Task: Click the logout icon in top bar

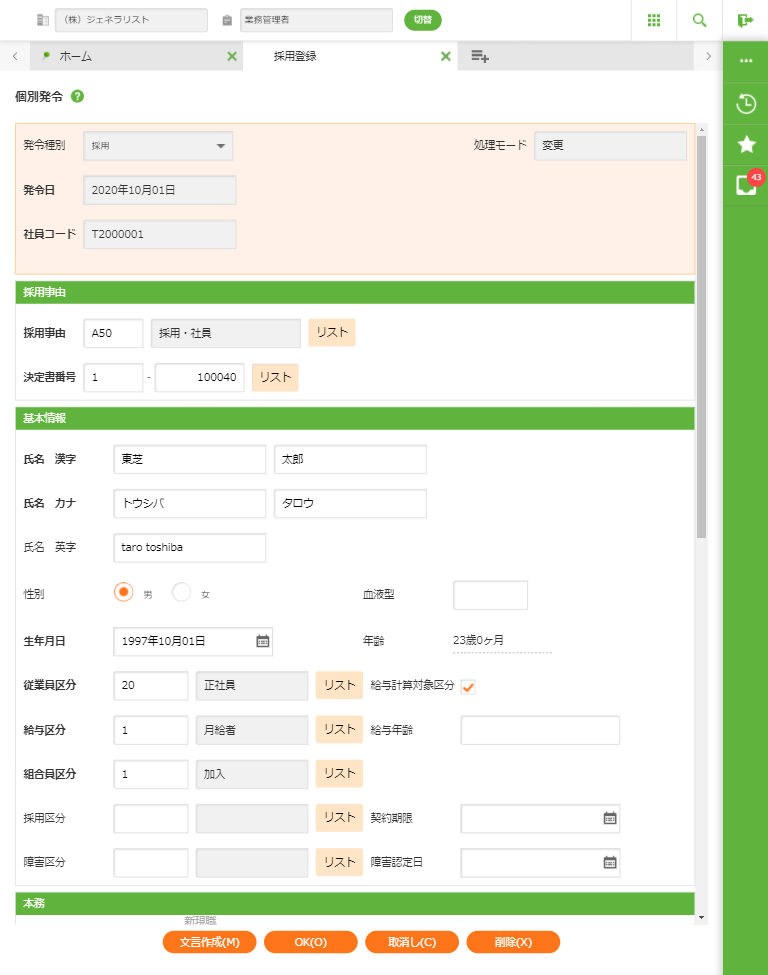Action: (745, 20)
